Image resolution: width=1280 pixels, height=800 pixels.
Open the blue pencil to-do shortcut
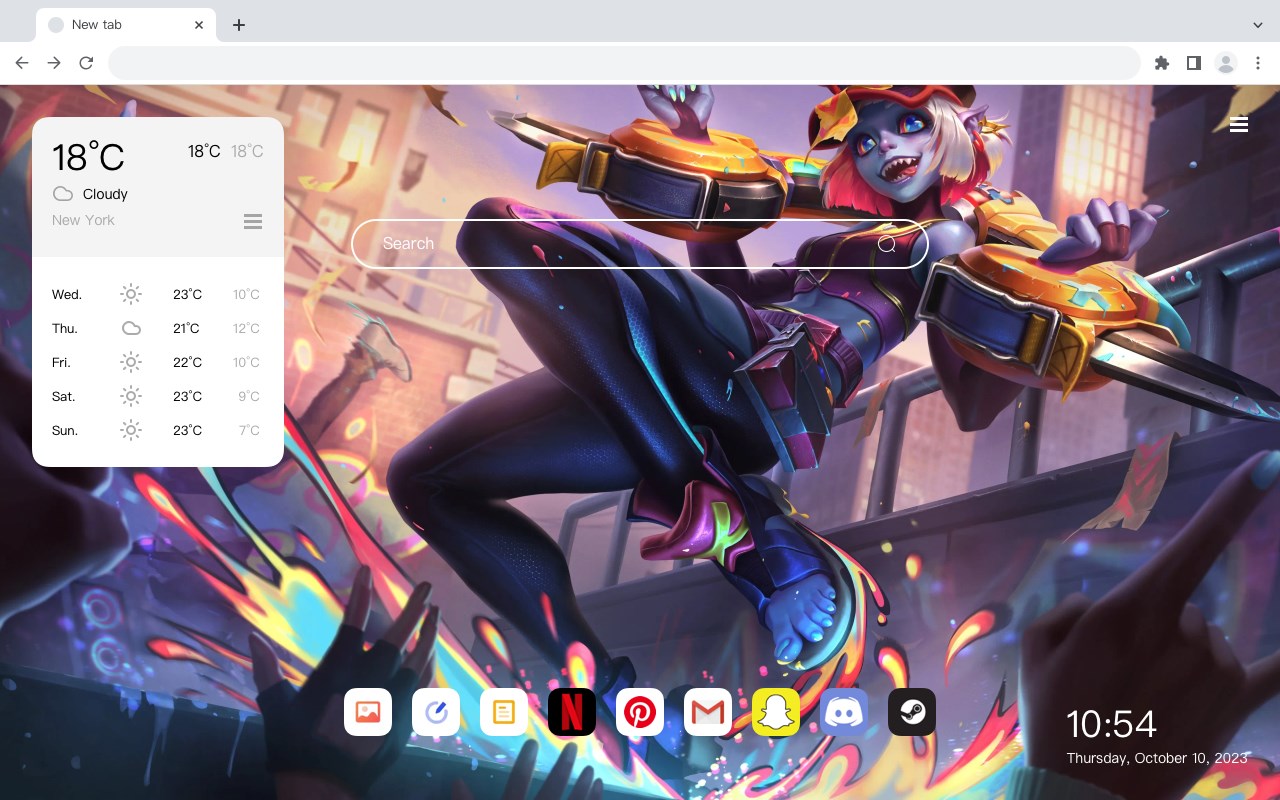436,712
